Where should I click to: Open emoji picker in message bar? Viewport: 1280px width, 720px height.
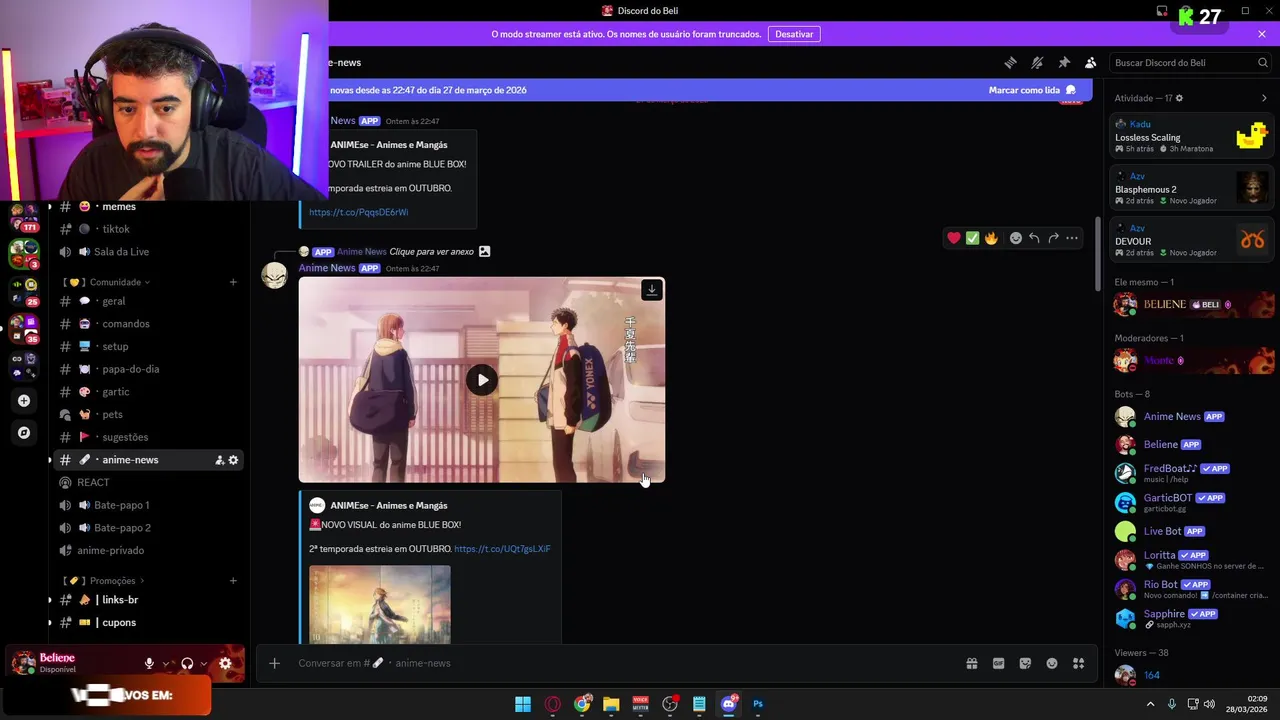point(1052,663)
